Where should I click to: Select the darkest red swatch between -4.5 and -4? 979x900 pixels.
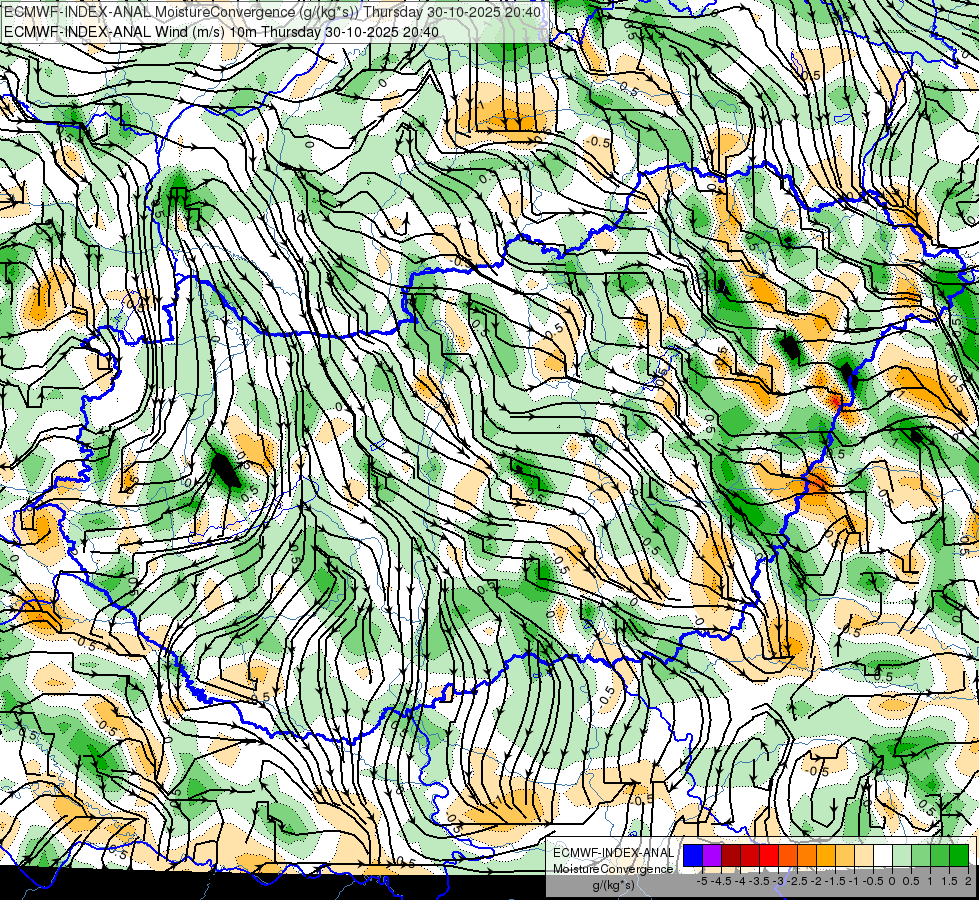coord(731,856)
